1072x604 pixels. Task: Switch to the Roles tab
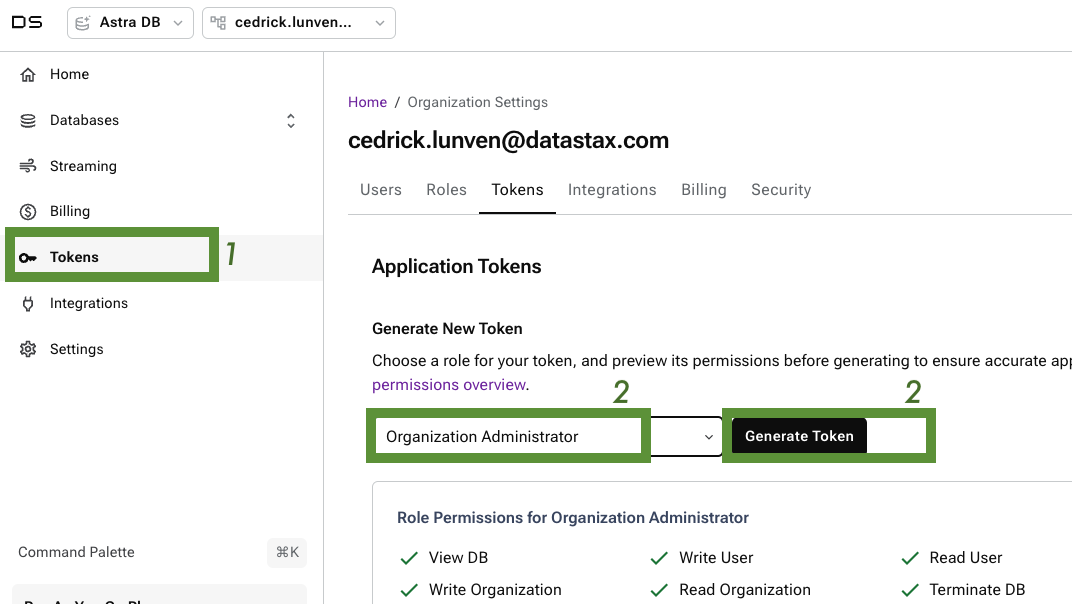coord(446,190)
